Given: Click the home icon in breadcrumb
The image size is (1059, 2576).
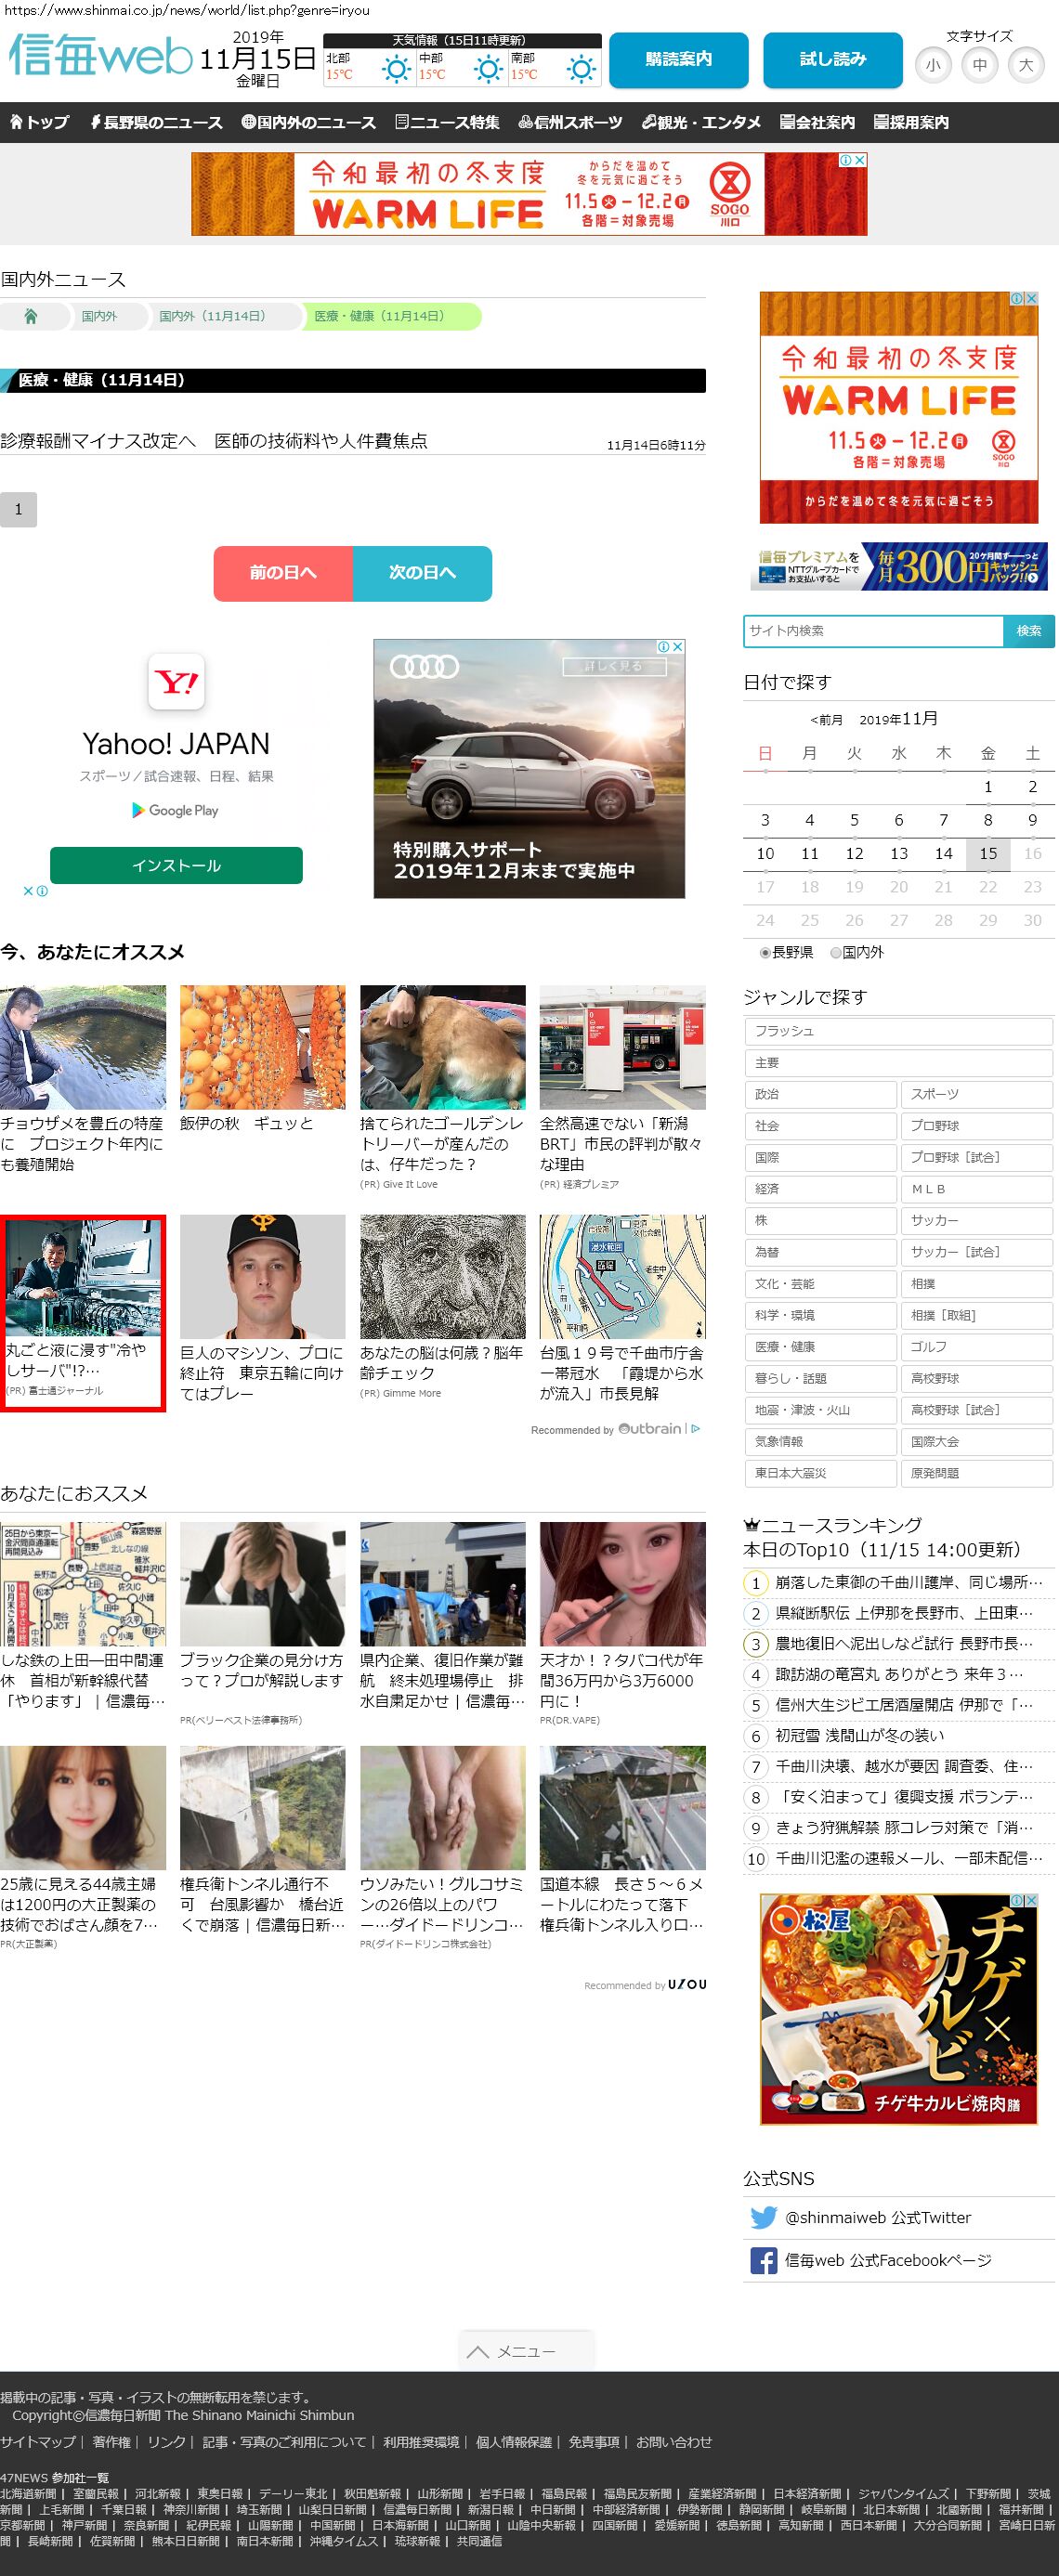Looking at the screenshot, I should (31, 316).
